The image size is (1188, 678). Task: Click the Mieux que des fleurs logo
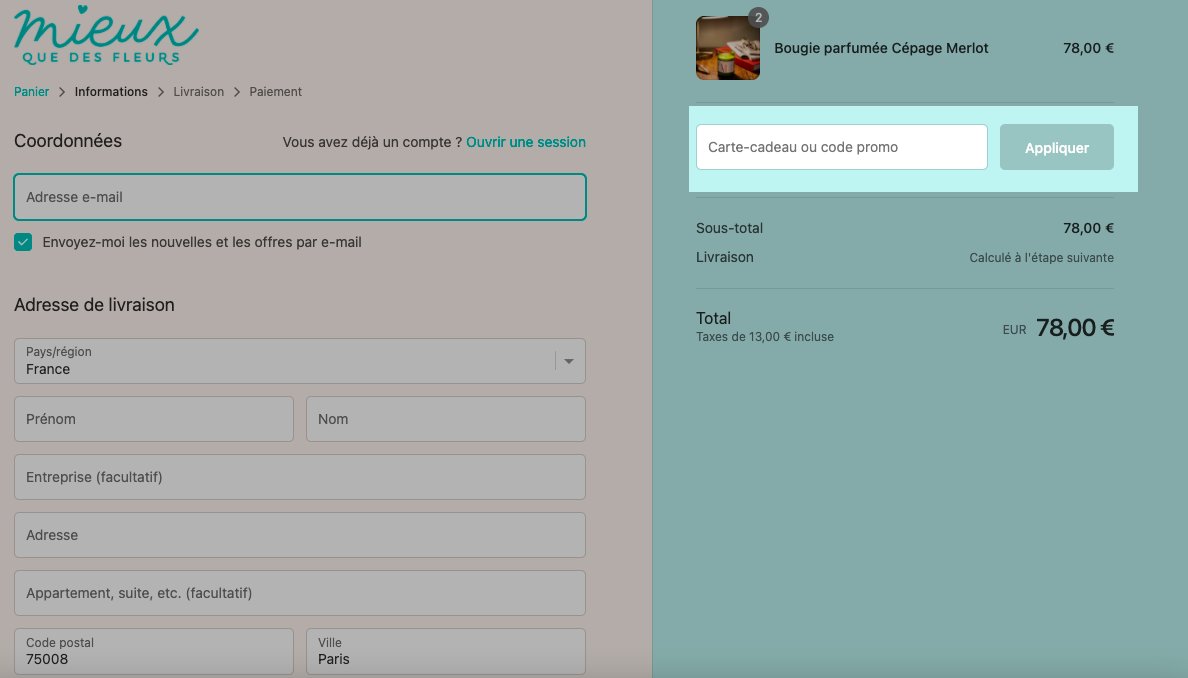click(106, 35)
